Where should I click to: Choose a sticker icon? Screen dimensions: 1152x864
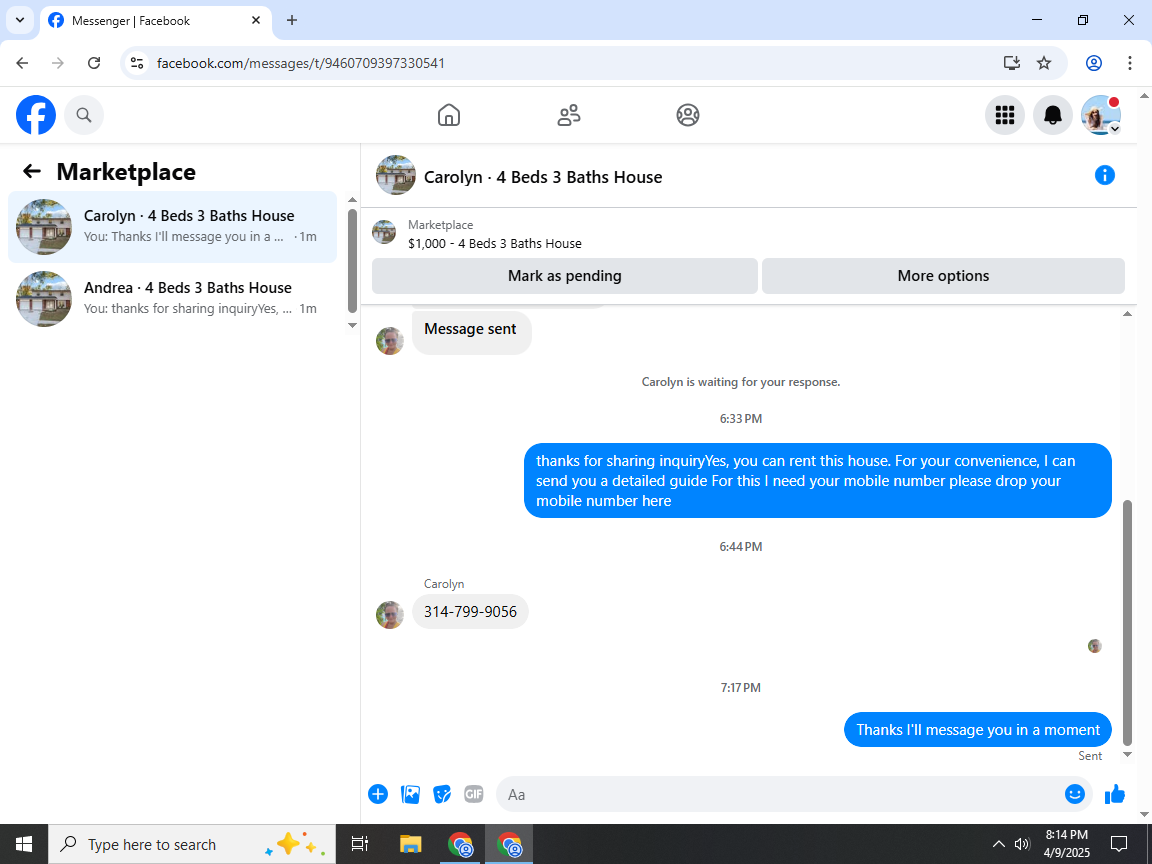click(442, 794)
